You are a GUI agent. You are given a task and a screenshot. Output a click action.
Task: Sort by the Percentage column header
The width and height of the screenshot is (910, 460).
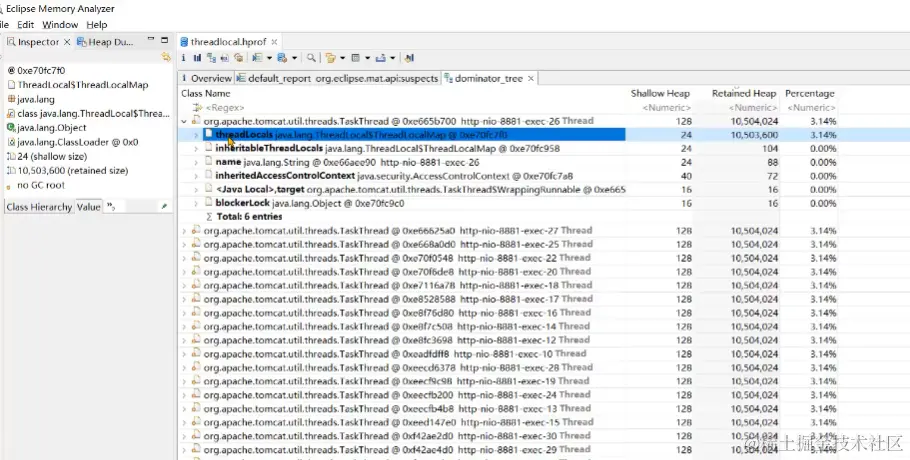point(810,93)
